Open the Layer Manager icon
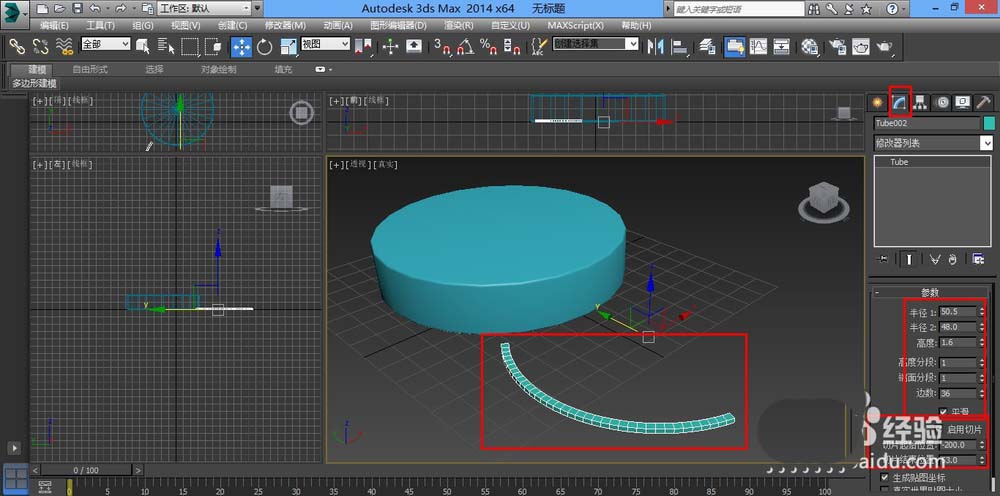The height and width of the screenshot is (496, 1000). click(707, 47)
